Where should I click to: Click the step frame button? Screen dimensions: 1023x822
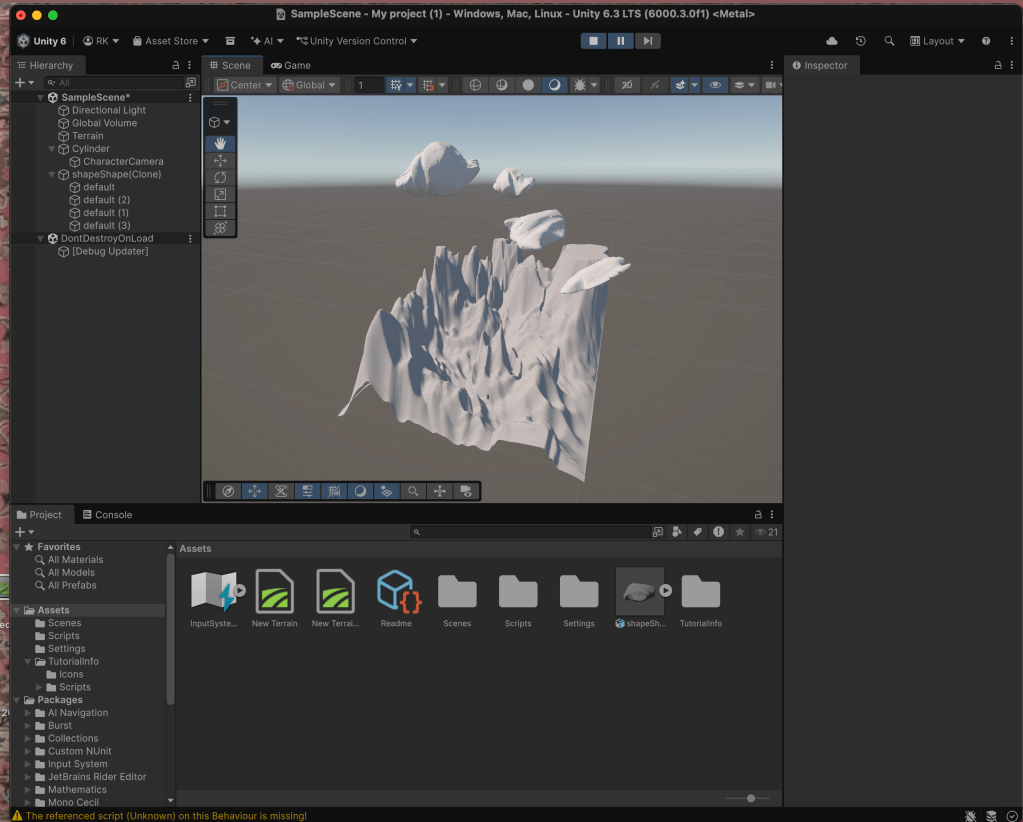(648, 41)
